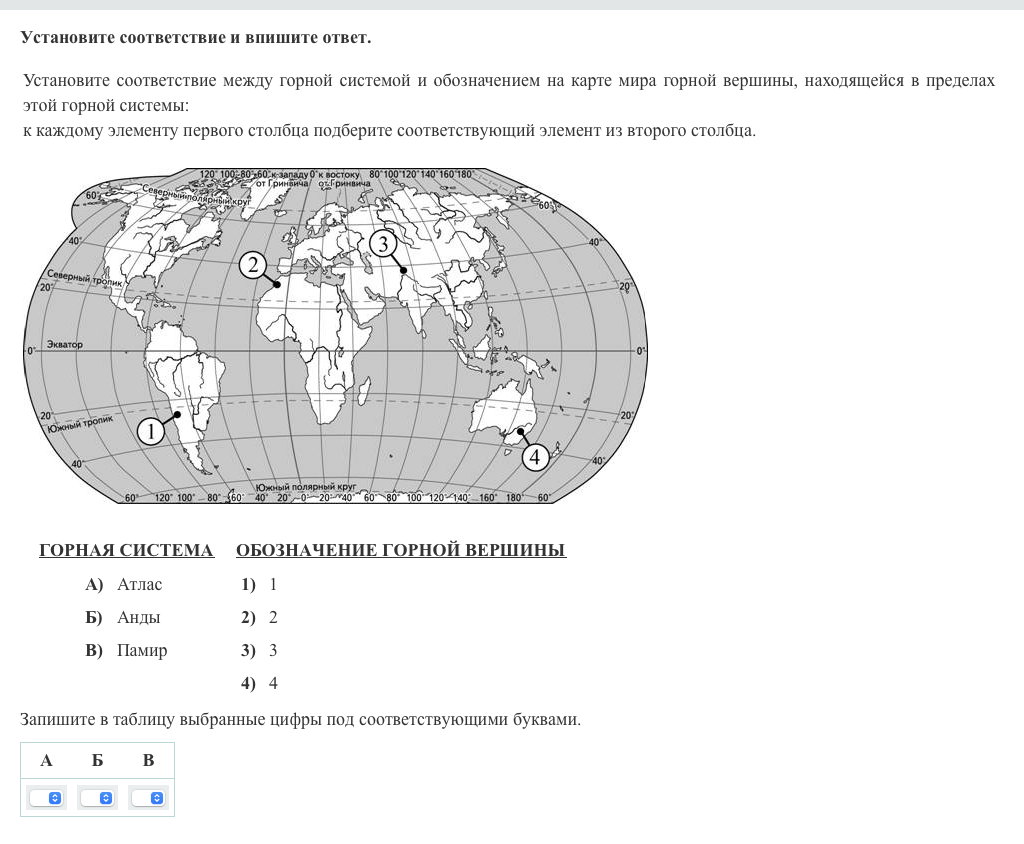Viewport: 1024px width, 844px height.
Task: Click the 'Памир' mountain system label
Action: point(142,650)
